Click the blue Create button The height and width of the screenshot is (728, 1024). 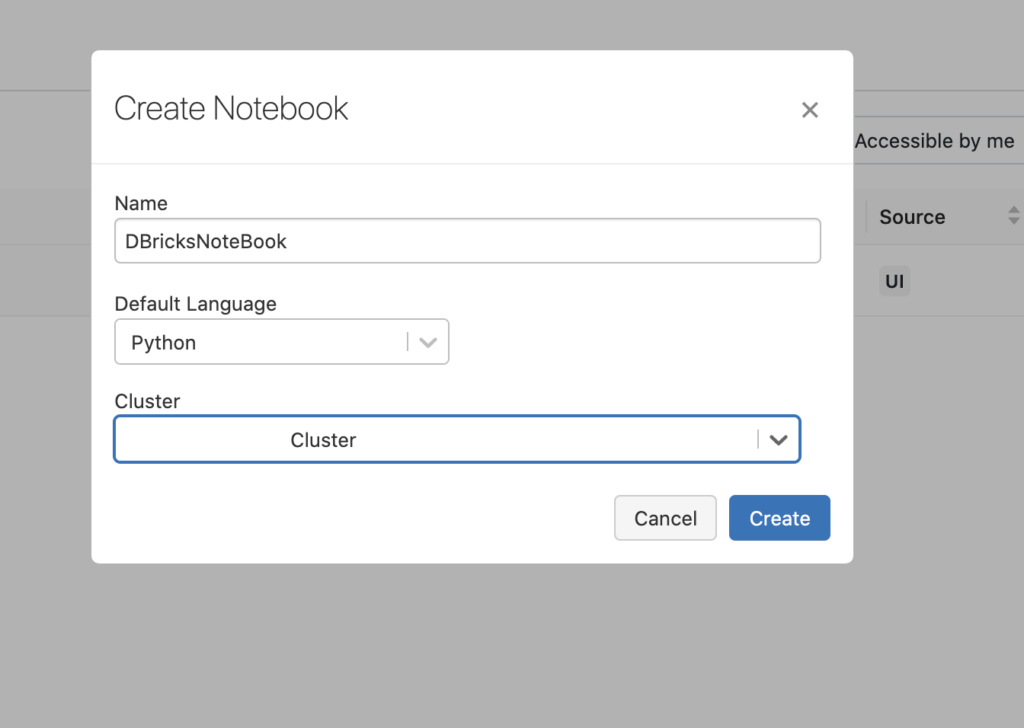[779, 518]
